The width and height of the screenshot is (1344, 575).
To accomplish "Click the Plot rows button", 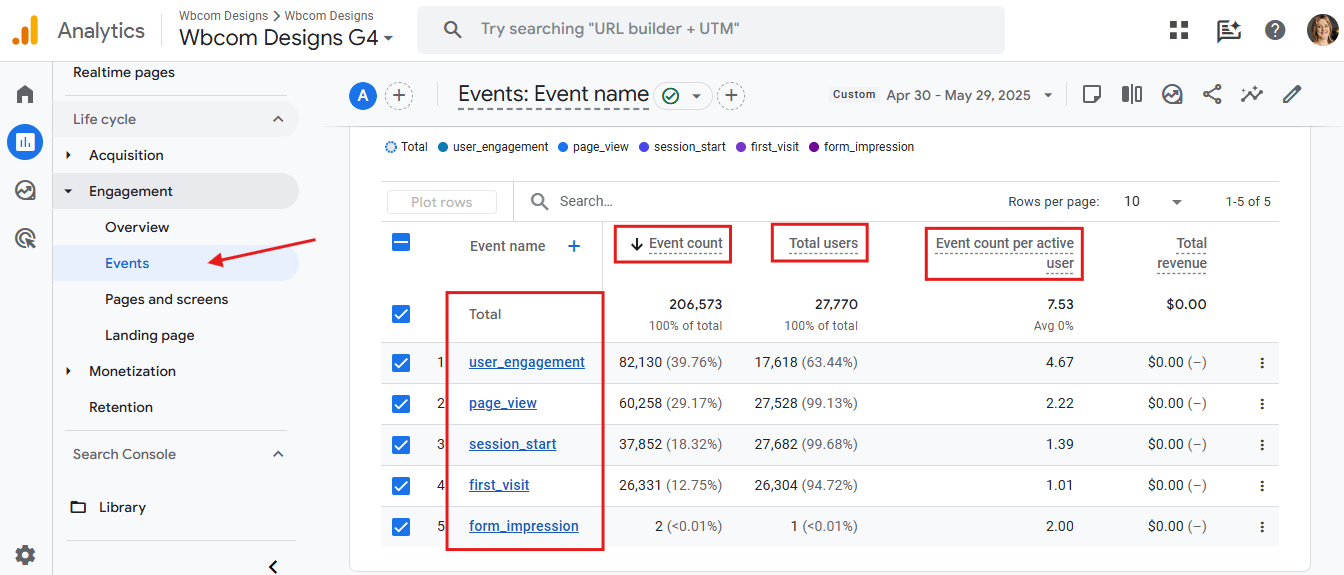I will pos(442,202).
